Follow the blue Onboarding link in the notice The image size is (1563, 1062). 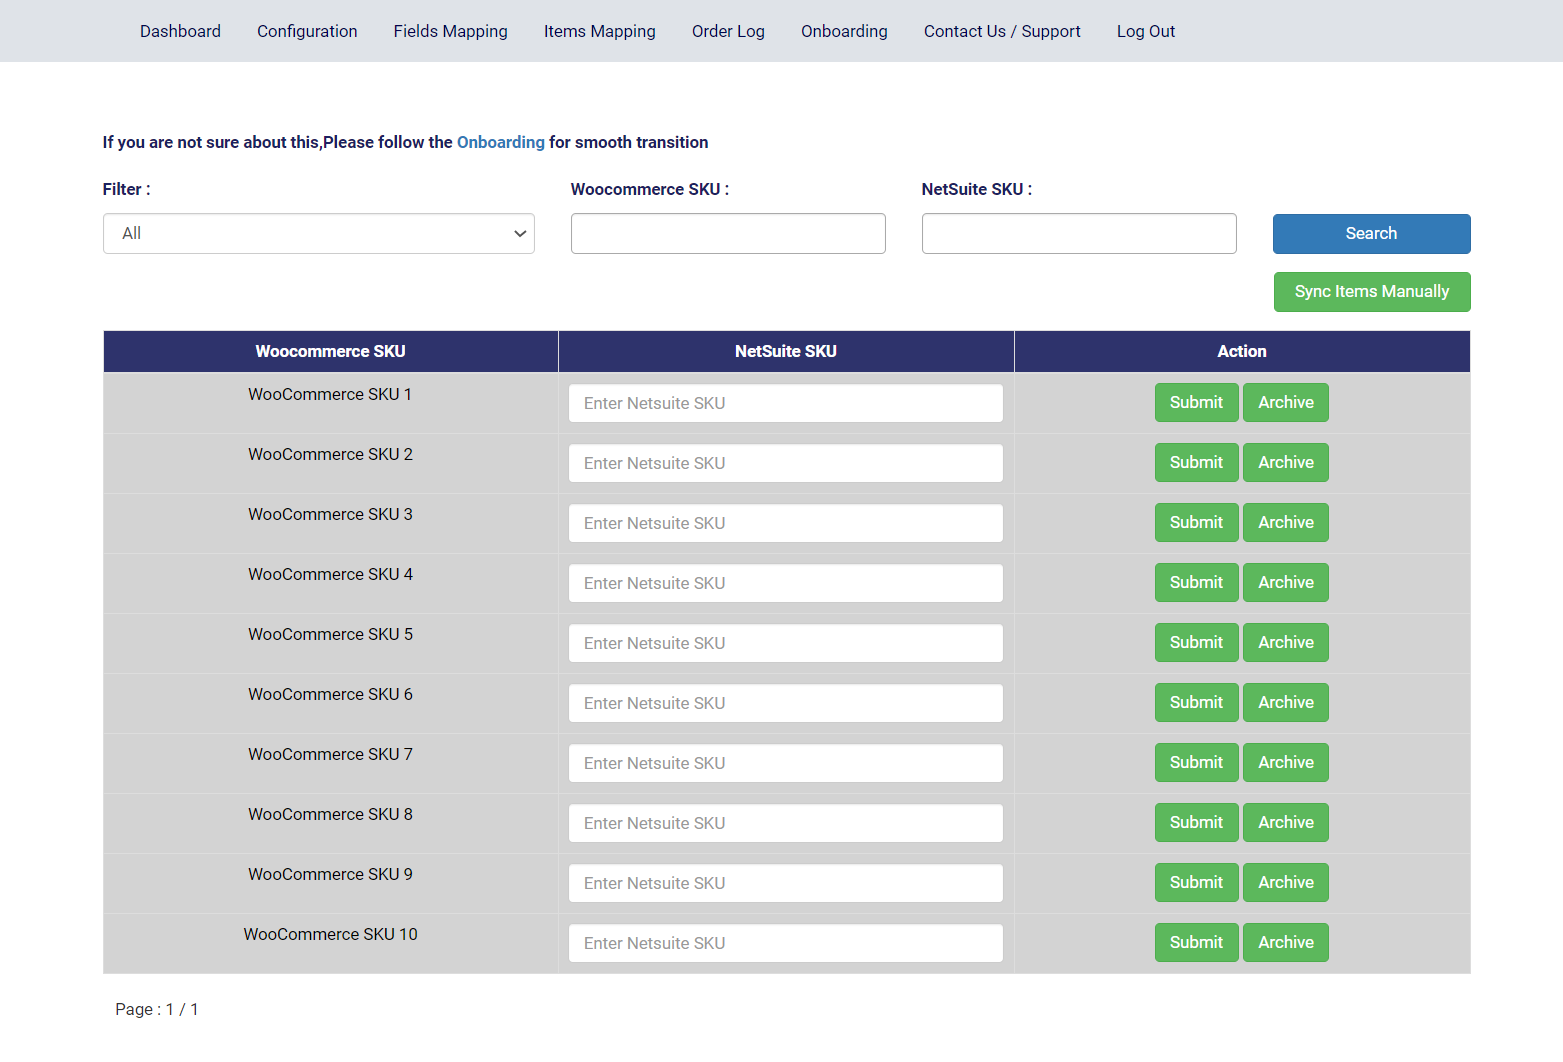[501, 142]
